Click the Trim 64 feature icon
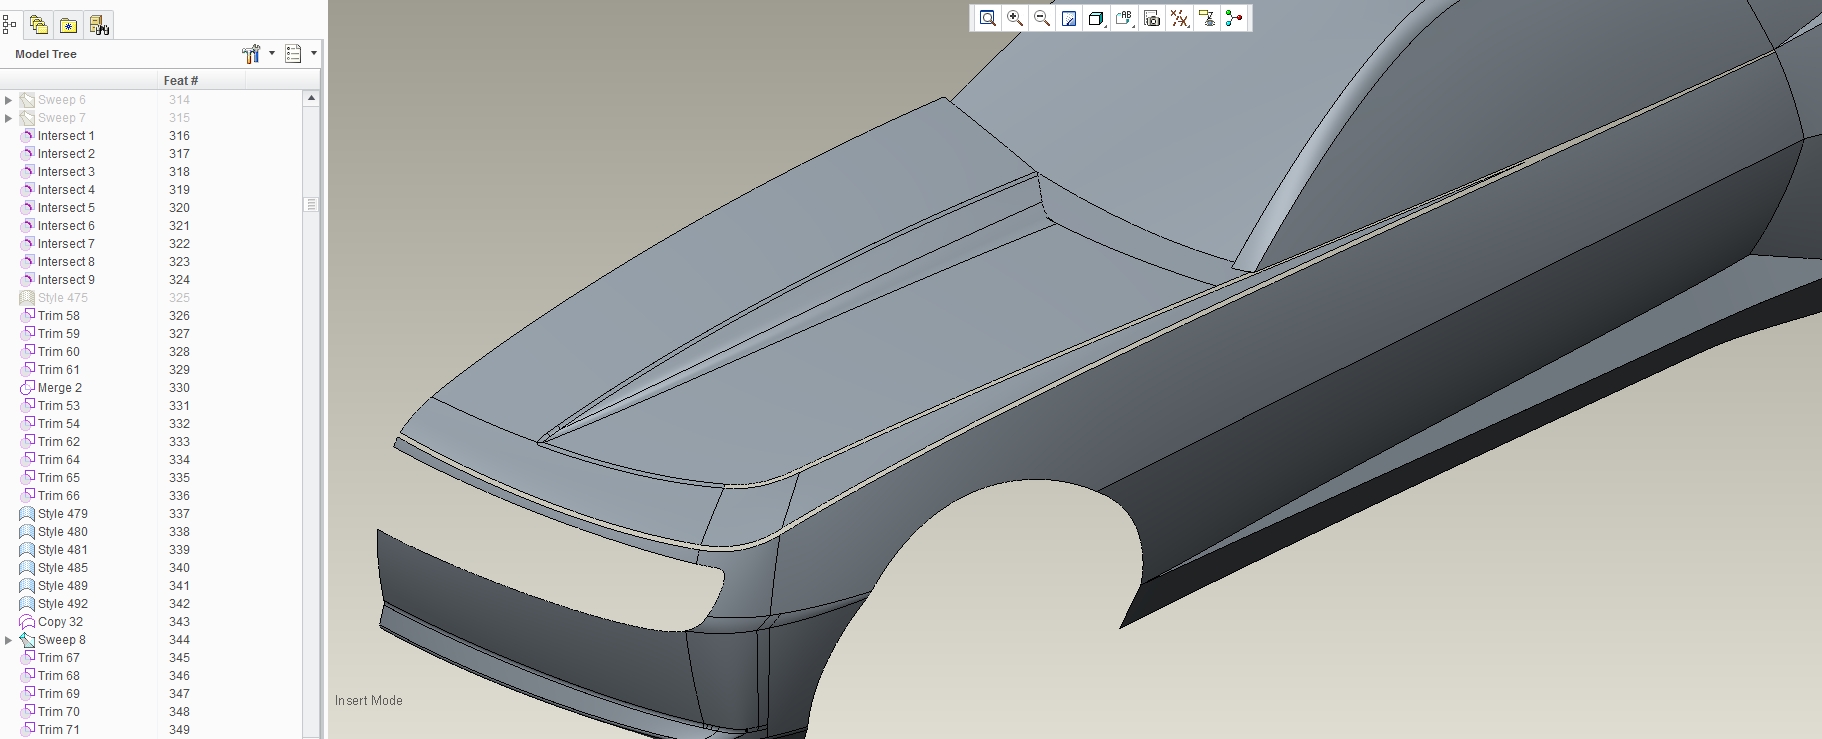 coord(27,460)
